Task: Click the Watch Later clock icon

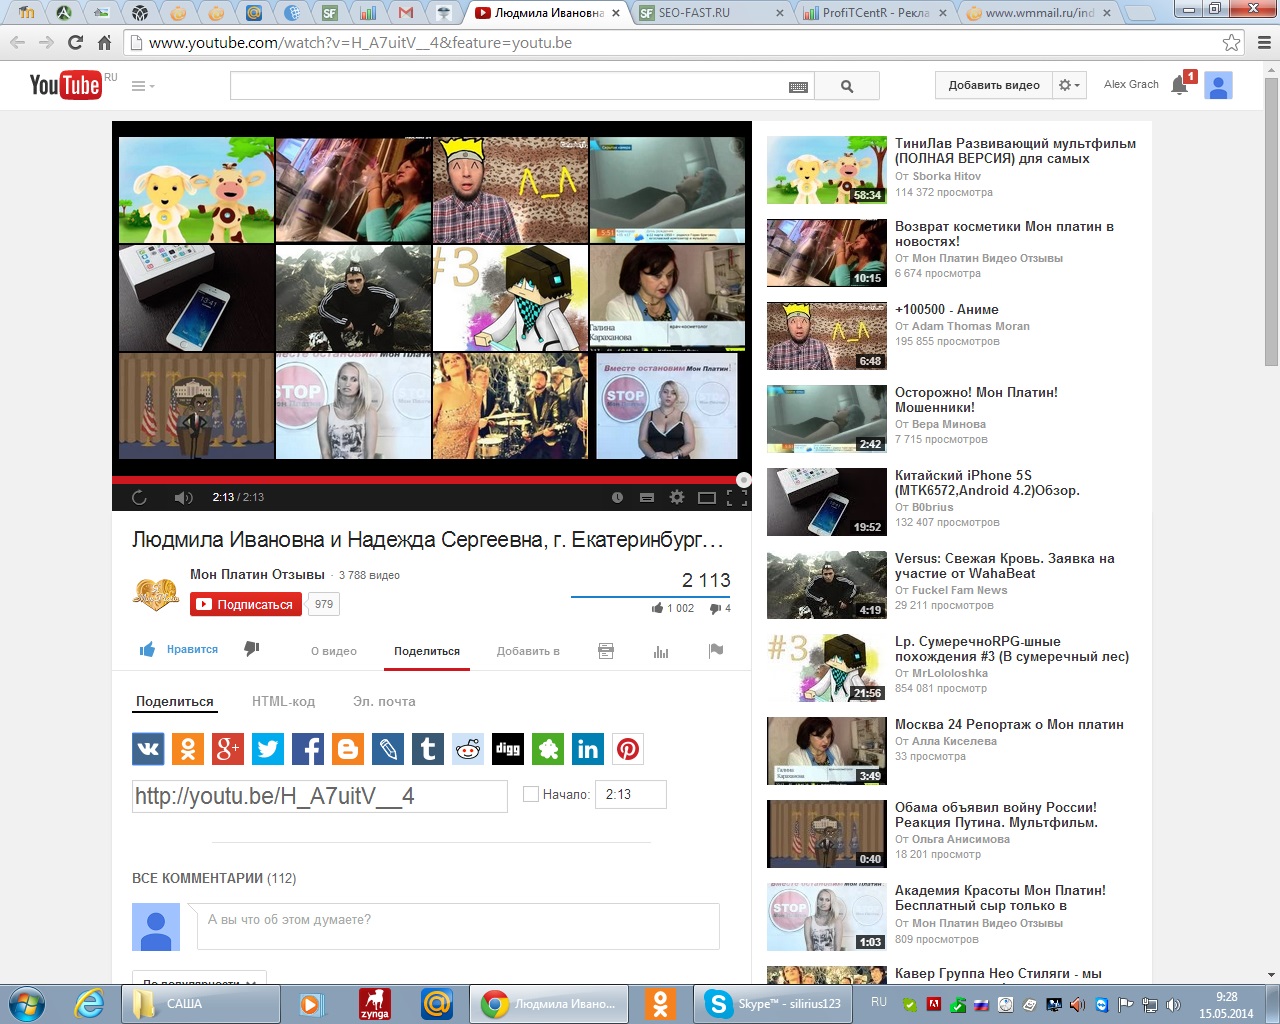Action: point(617,497)
